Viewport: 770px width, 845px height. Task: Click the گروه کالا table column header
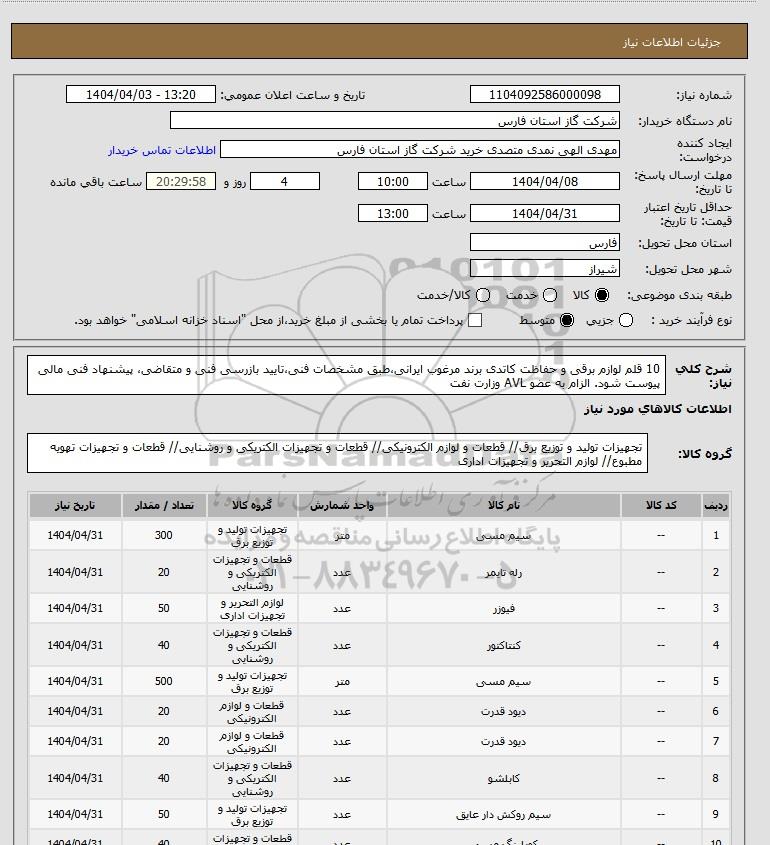pos(252,505)
